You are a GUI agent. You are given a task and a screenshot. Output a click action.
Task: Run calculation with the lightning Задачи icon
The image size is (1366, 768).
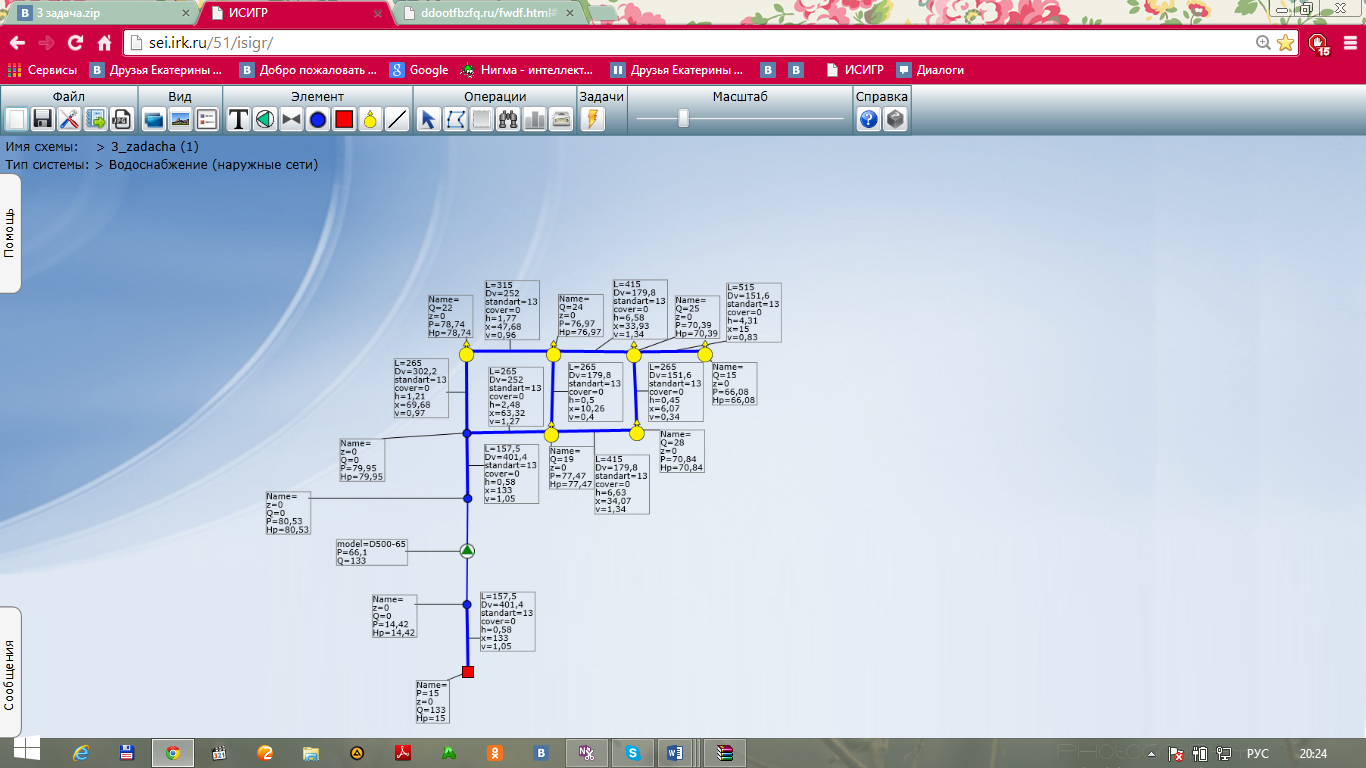coord(593,120)
